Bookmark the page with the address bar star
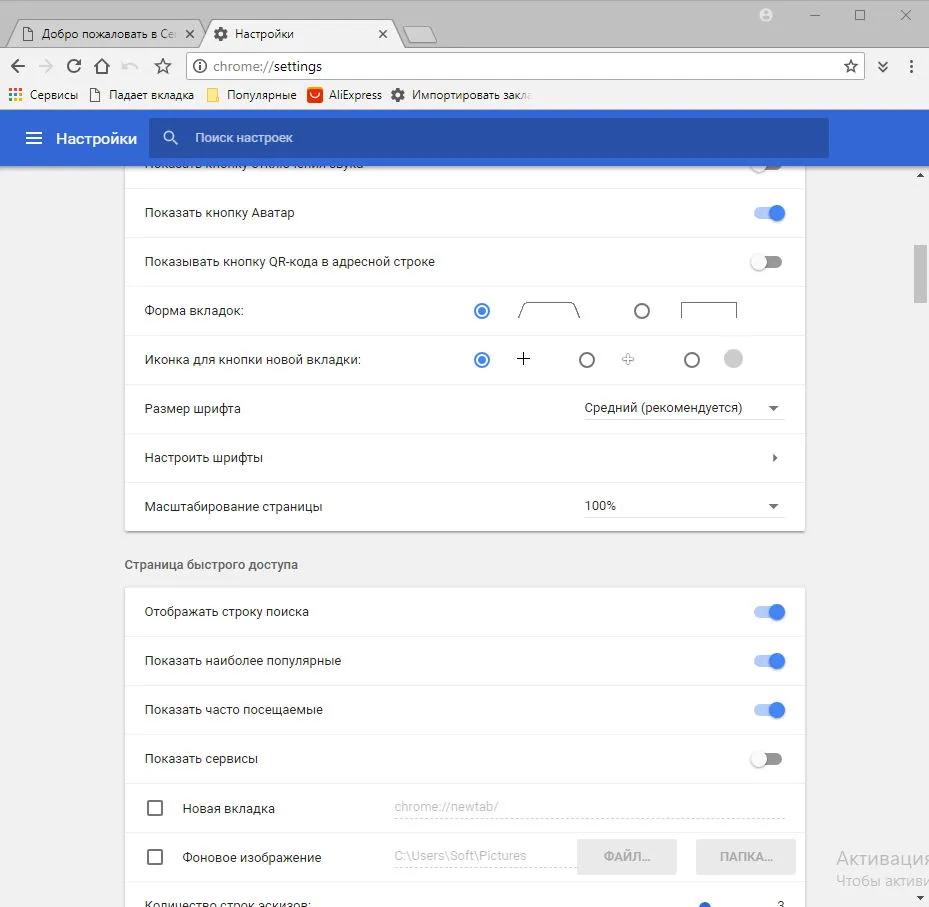Screen dimensions: 929x907 (x=851, y=66)
